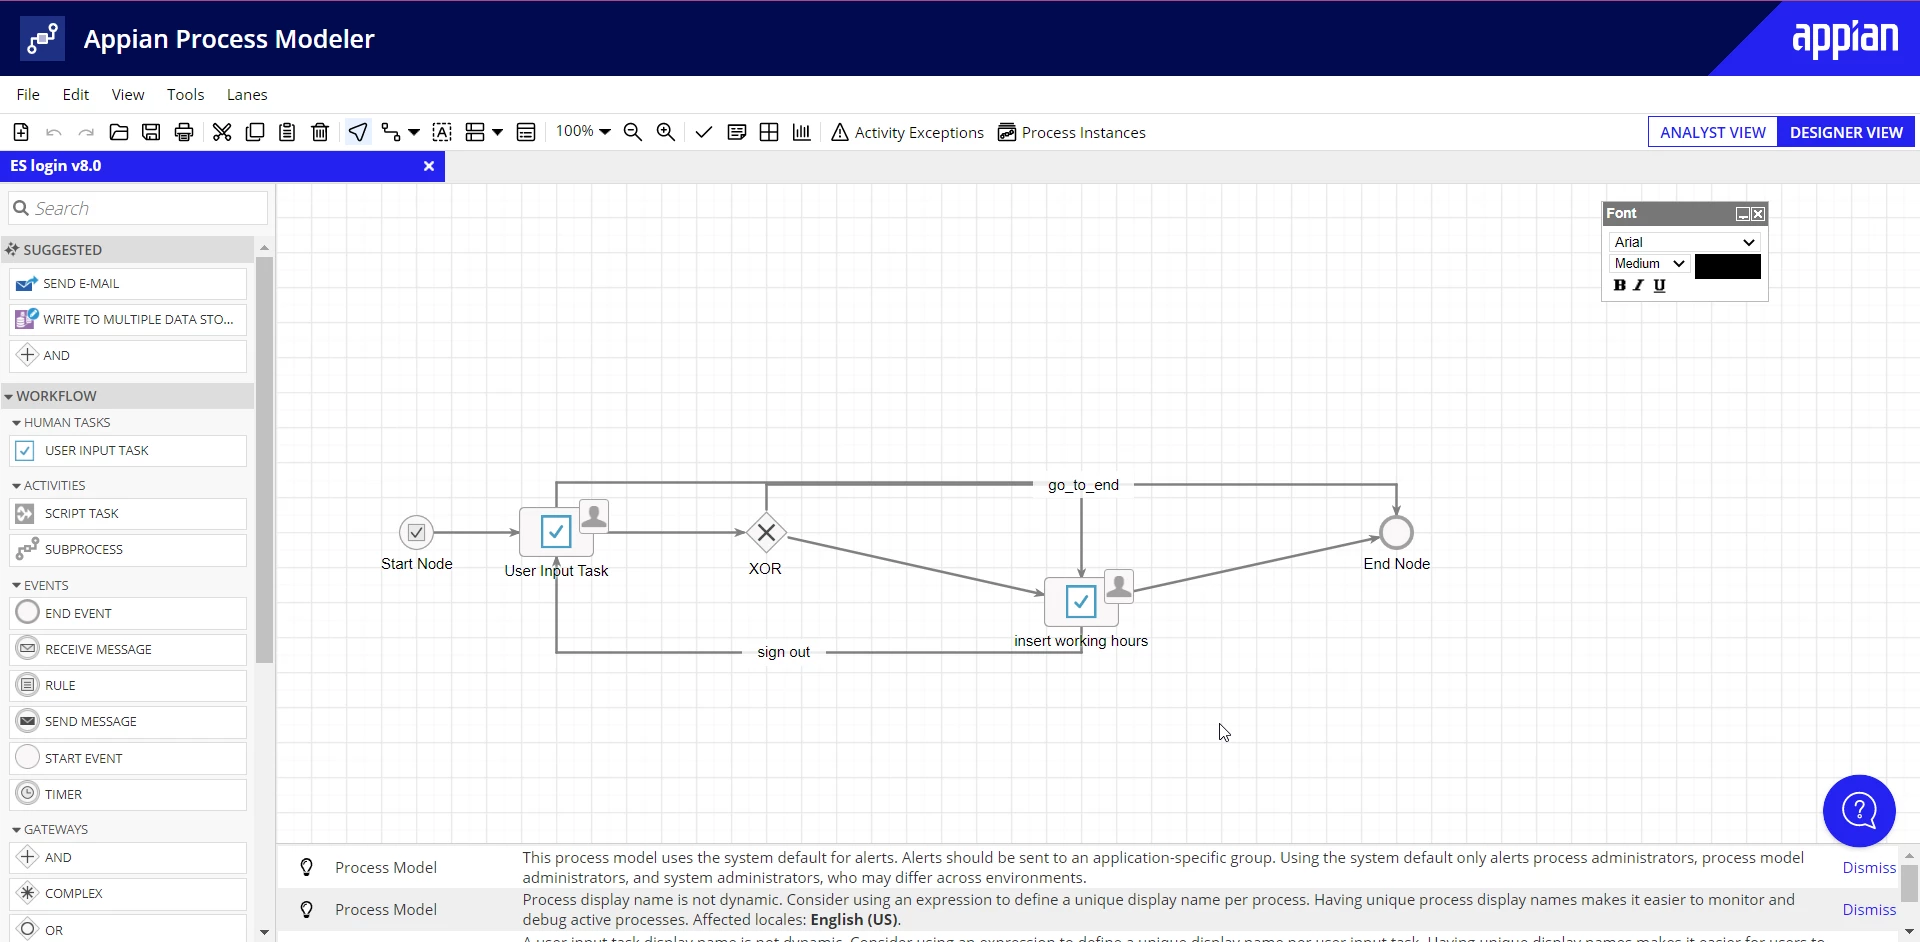
Task: Copy selection using the toolbar copy icon
Action: pos(255,132)
